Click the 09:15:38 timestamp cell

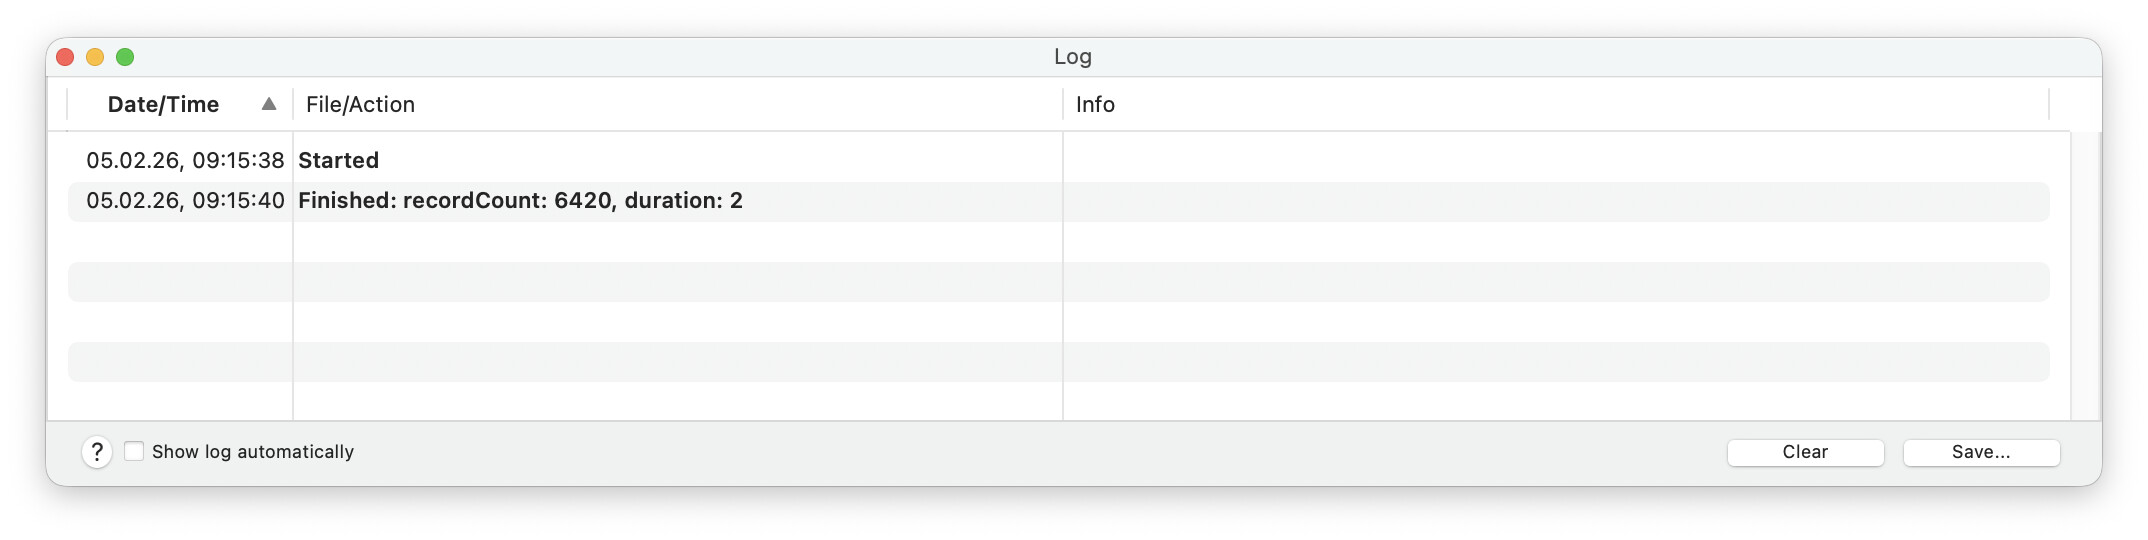click(185, 161)
